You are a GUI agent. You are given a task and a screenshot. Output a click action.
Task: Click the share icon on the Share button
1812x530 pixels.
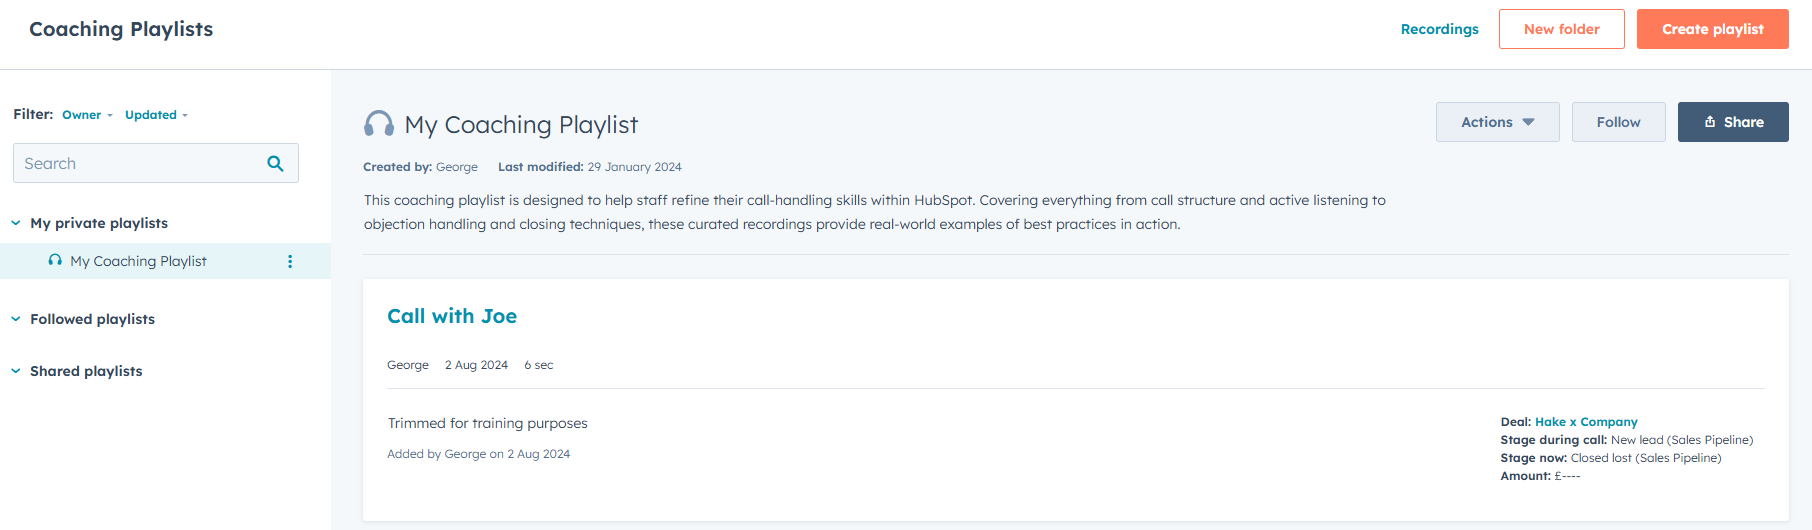click(1710, 122)
